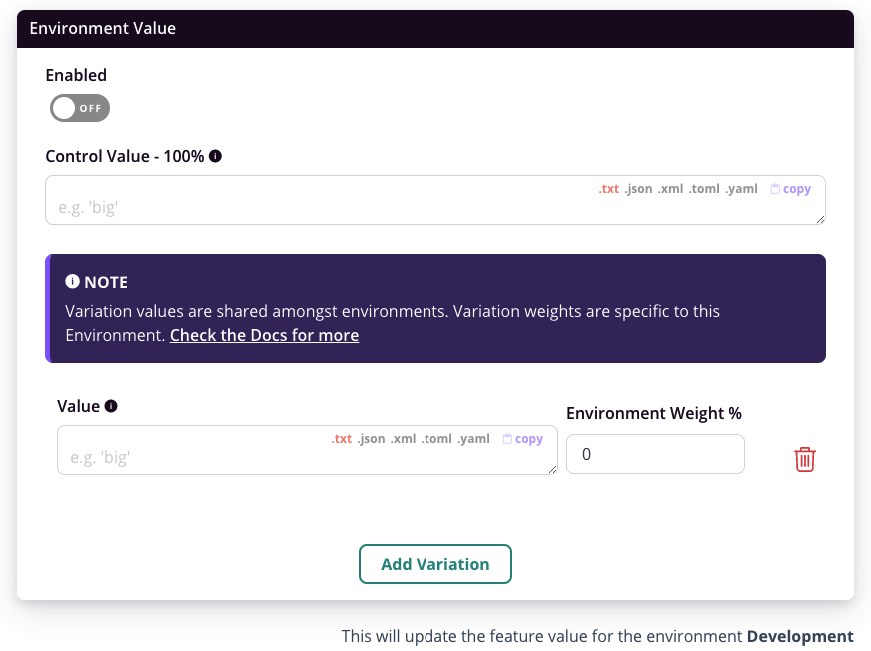Toggle the Enabled switch on
Screen dimensions: 871x651
[x=79, y=107]
